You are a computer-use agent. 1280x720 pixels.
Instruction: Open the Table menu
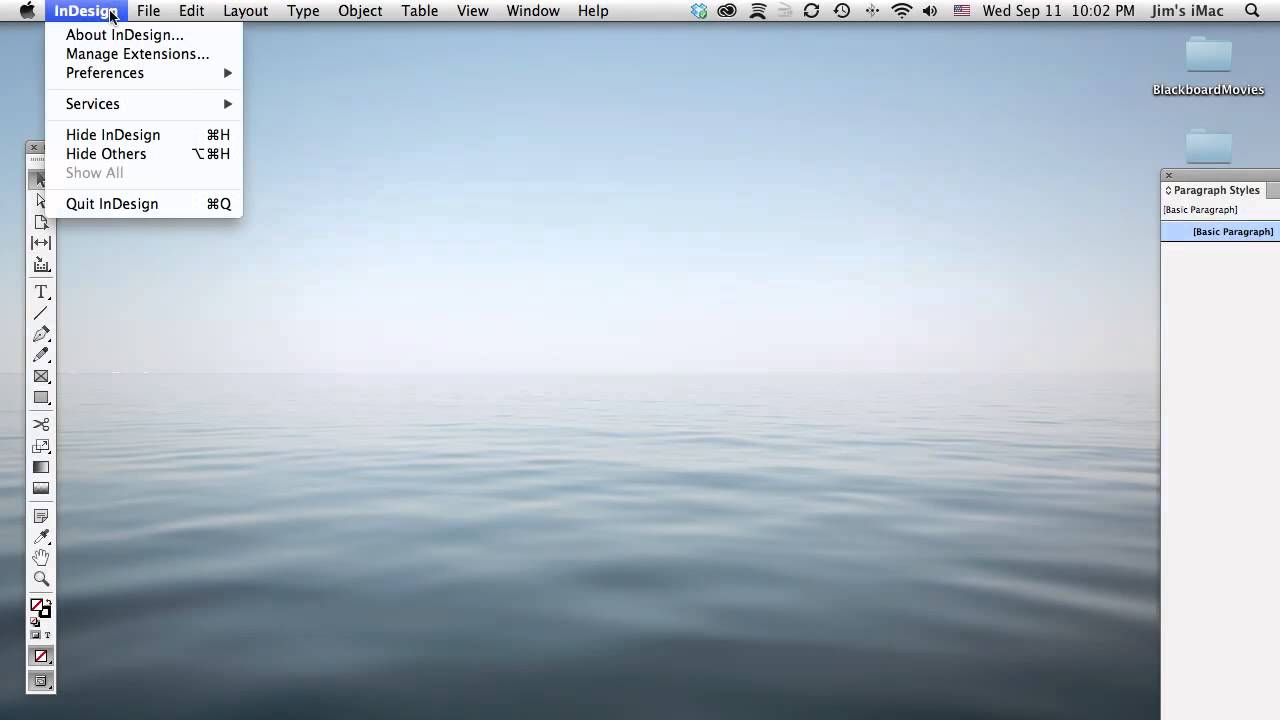click(420, 11)
